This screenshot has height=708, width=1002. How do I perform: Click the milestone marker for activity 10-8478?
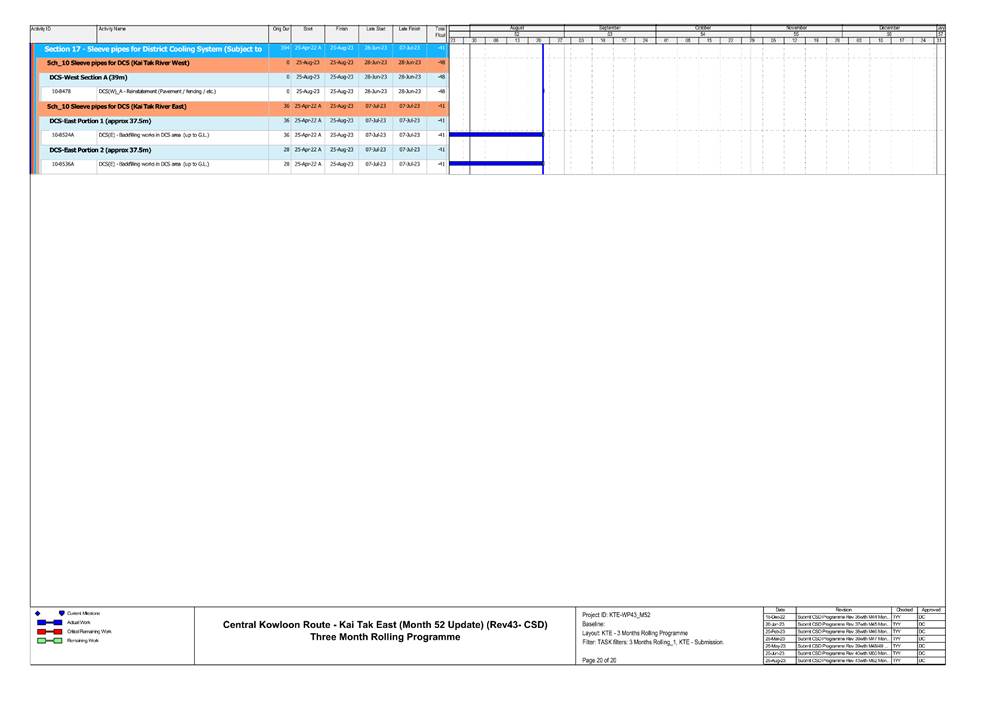[x=543, y=91]
